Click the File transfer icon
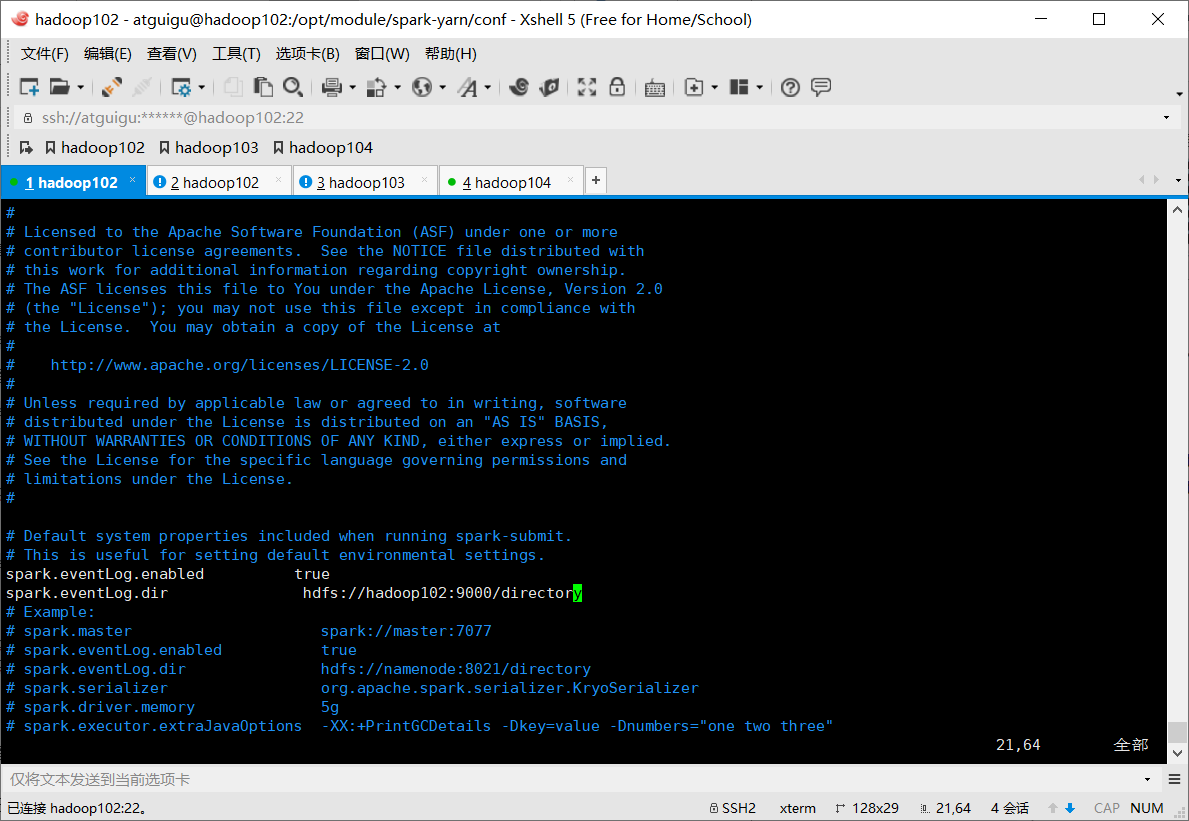Viewport: 1189px width, 821px height. [x=376, y=87]
